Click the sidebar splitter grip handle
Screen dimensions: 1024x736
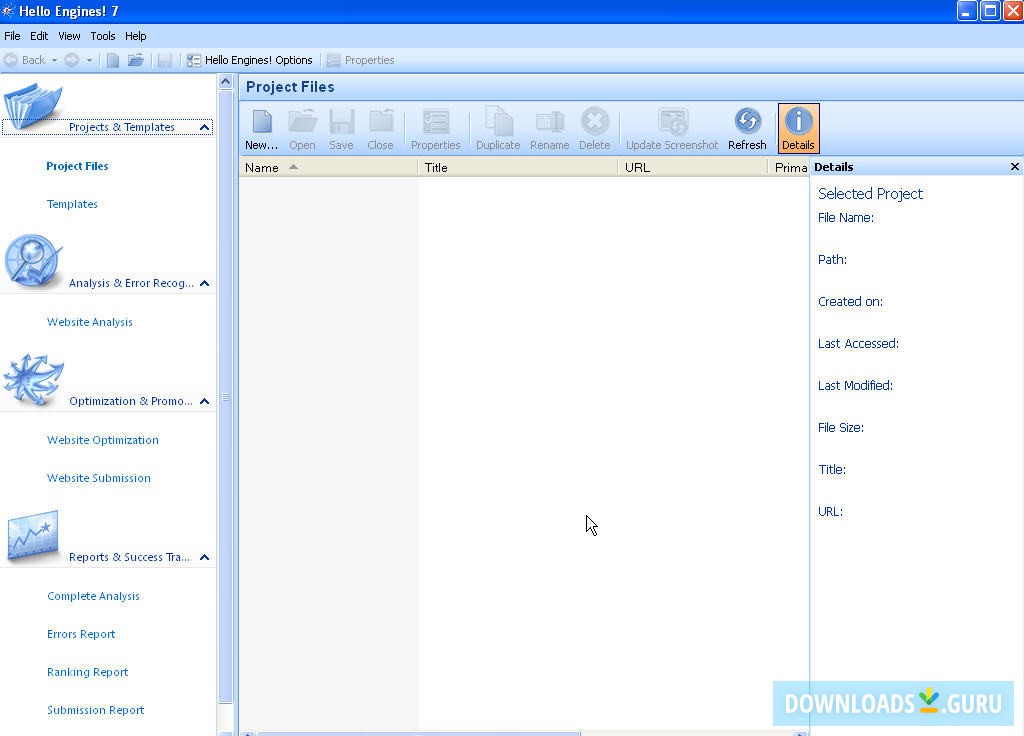pyautogui.click(x=225, y=396)
